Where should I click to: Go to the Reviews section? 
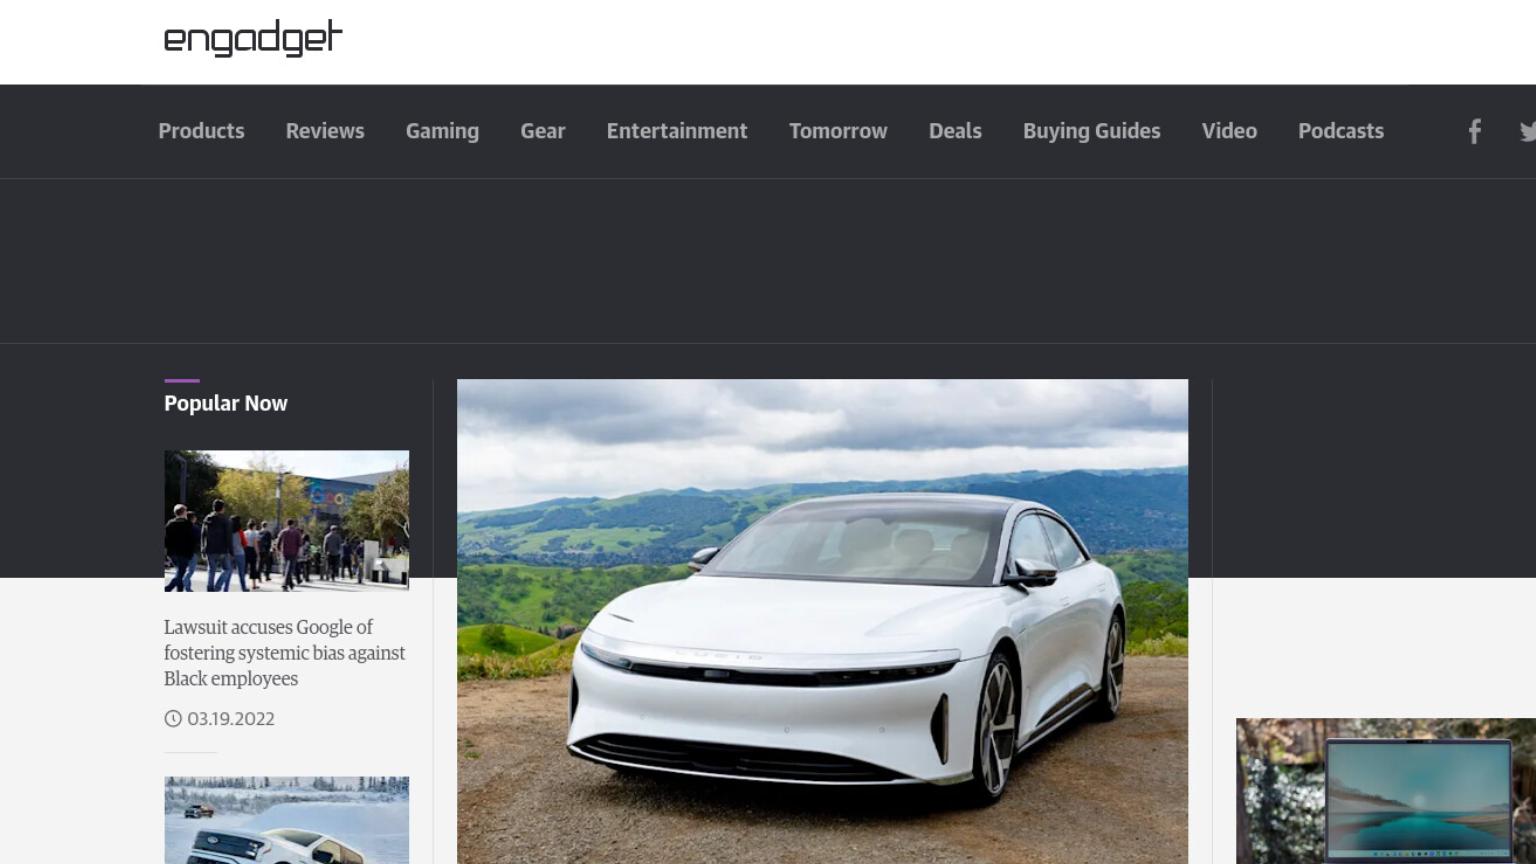click(325, 131)
